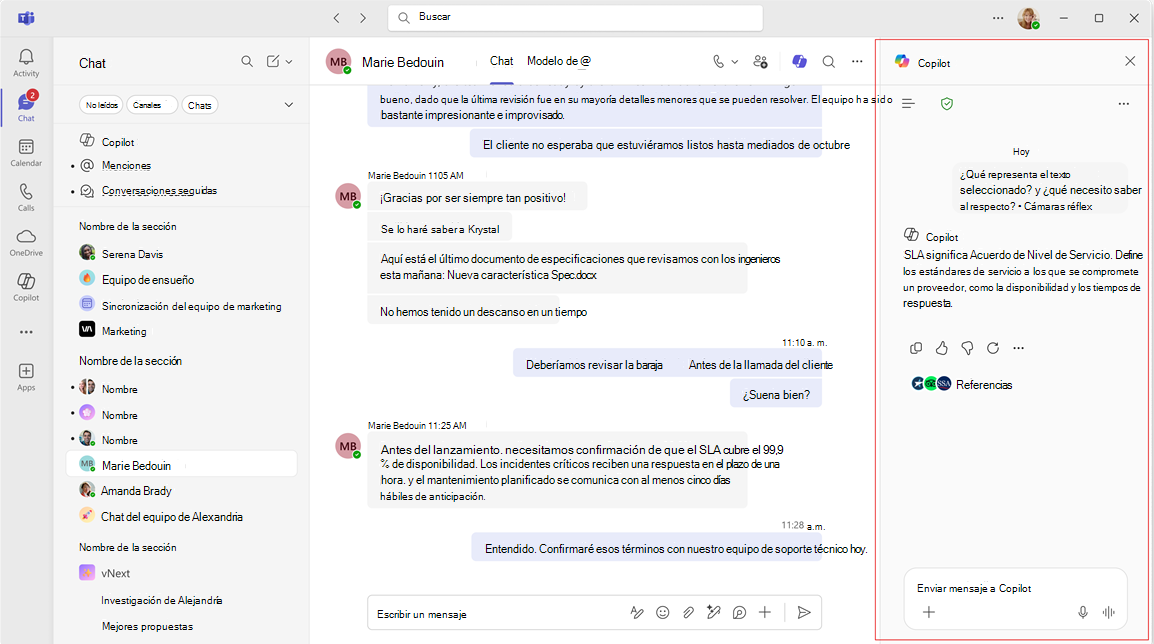Open the Calendar in the sidebar
Image resolution: width=1154 pixels, height=644 pixels.
click(26, 153)
